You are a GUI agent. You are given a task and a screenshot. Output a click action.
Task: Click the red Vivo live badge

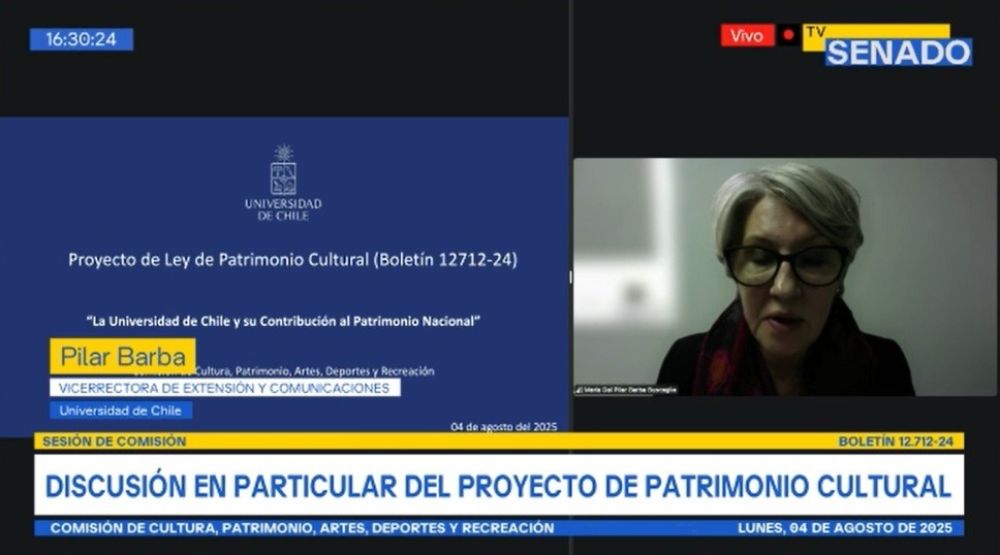click(747, 36)
